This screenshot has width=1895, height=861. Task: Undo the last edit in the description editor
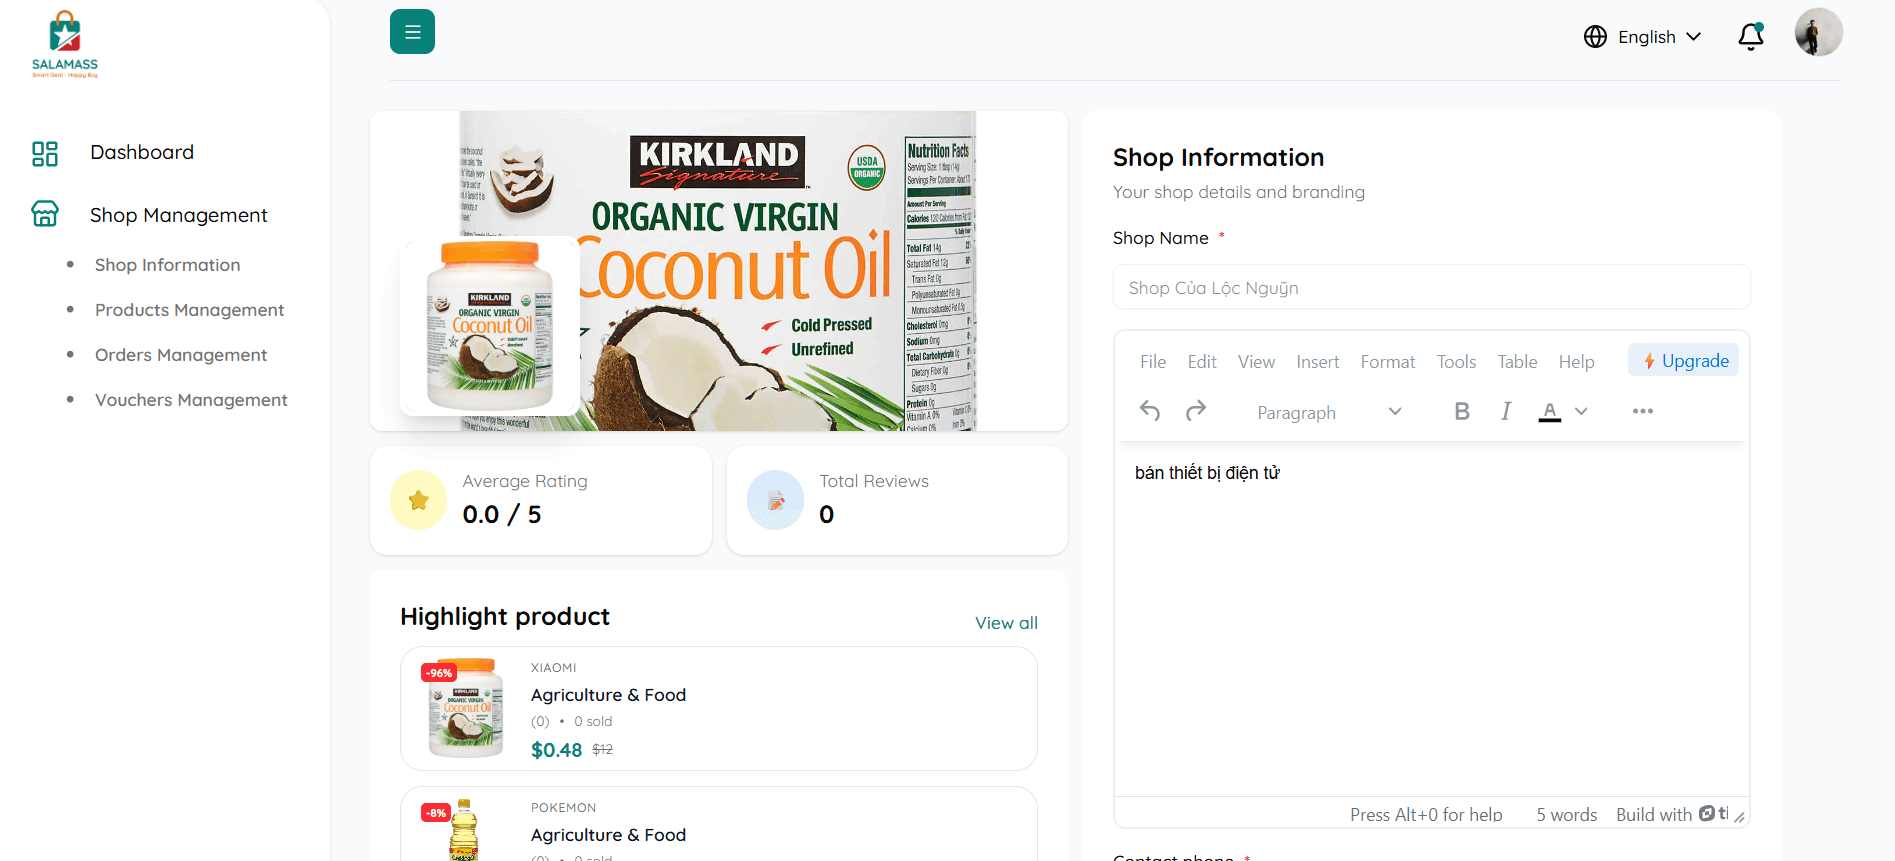[1150, 411]
